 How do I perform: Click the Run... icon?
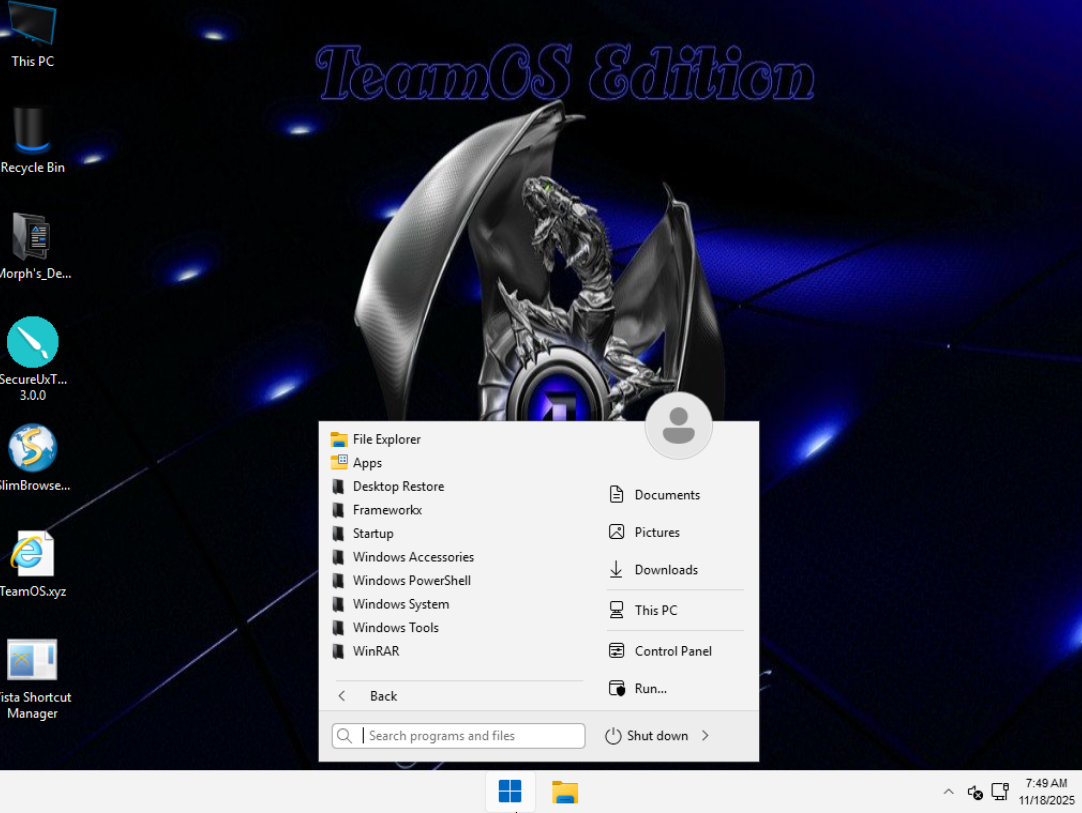click(x=616, y=688)
